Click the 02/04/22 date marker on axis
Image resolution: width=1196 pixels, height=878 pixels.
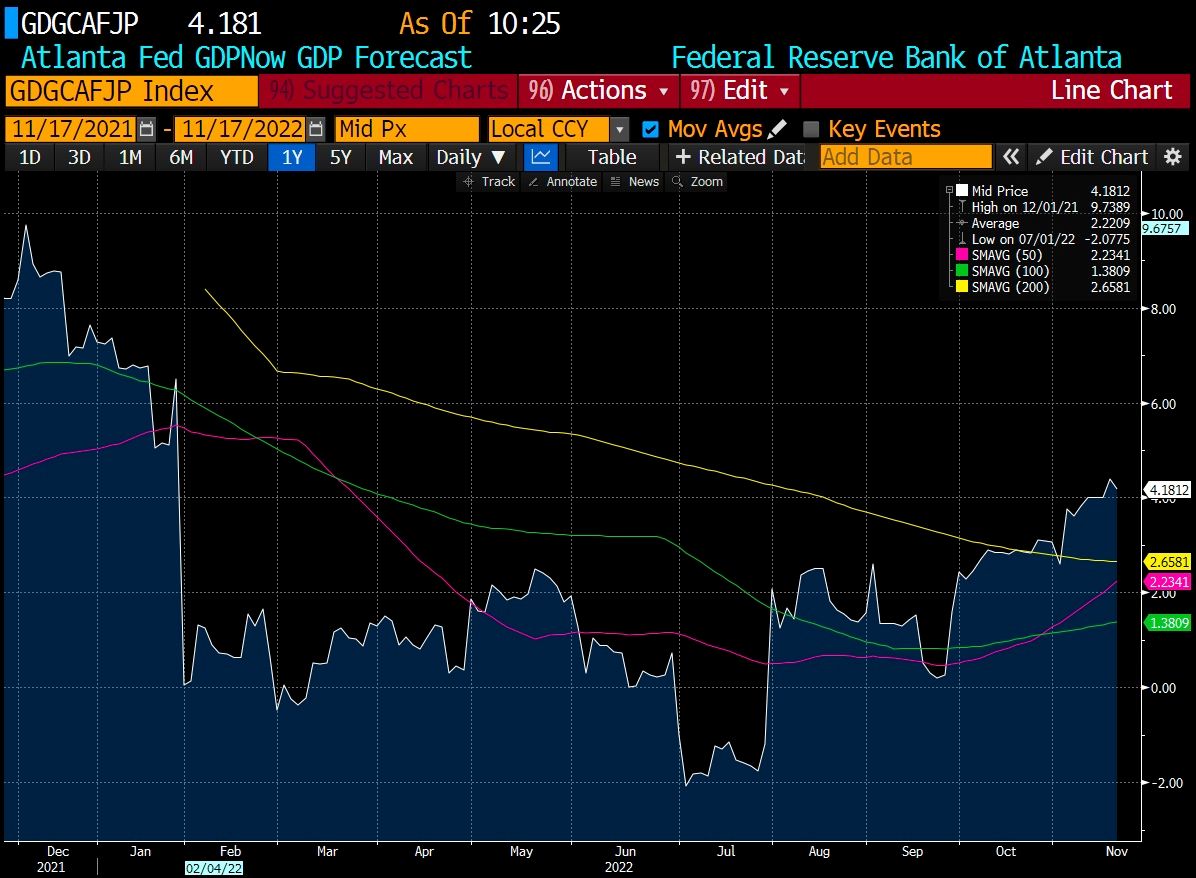(214, 868)
